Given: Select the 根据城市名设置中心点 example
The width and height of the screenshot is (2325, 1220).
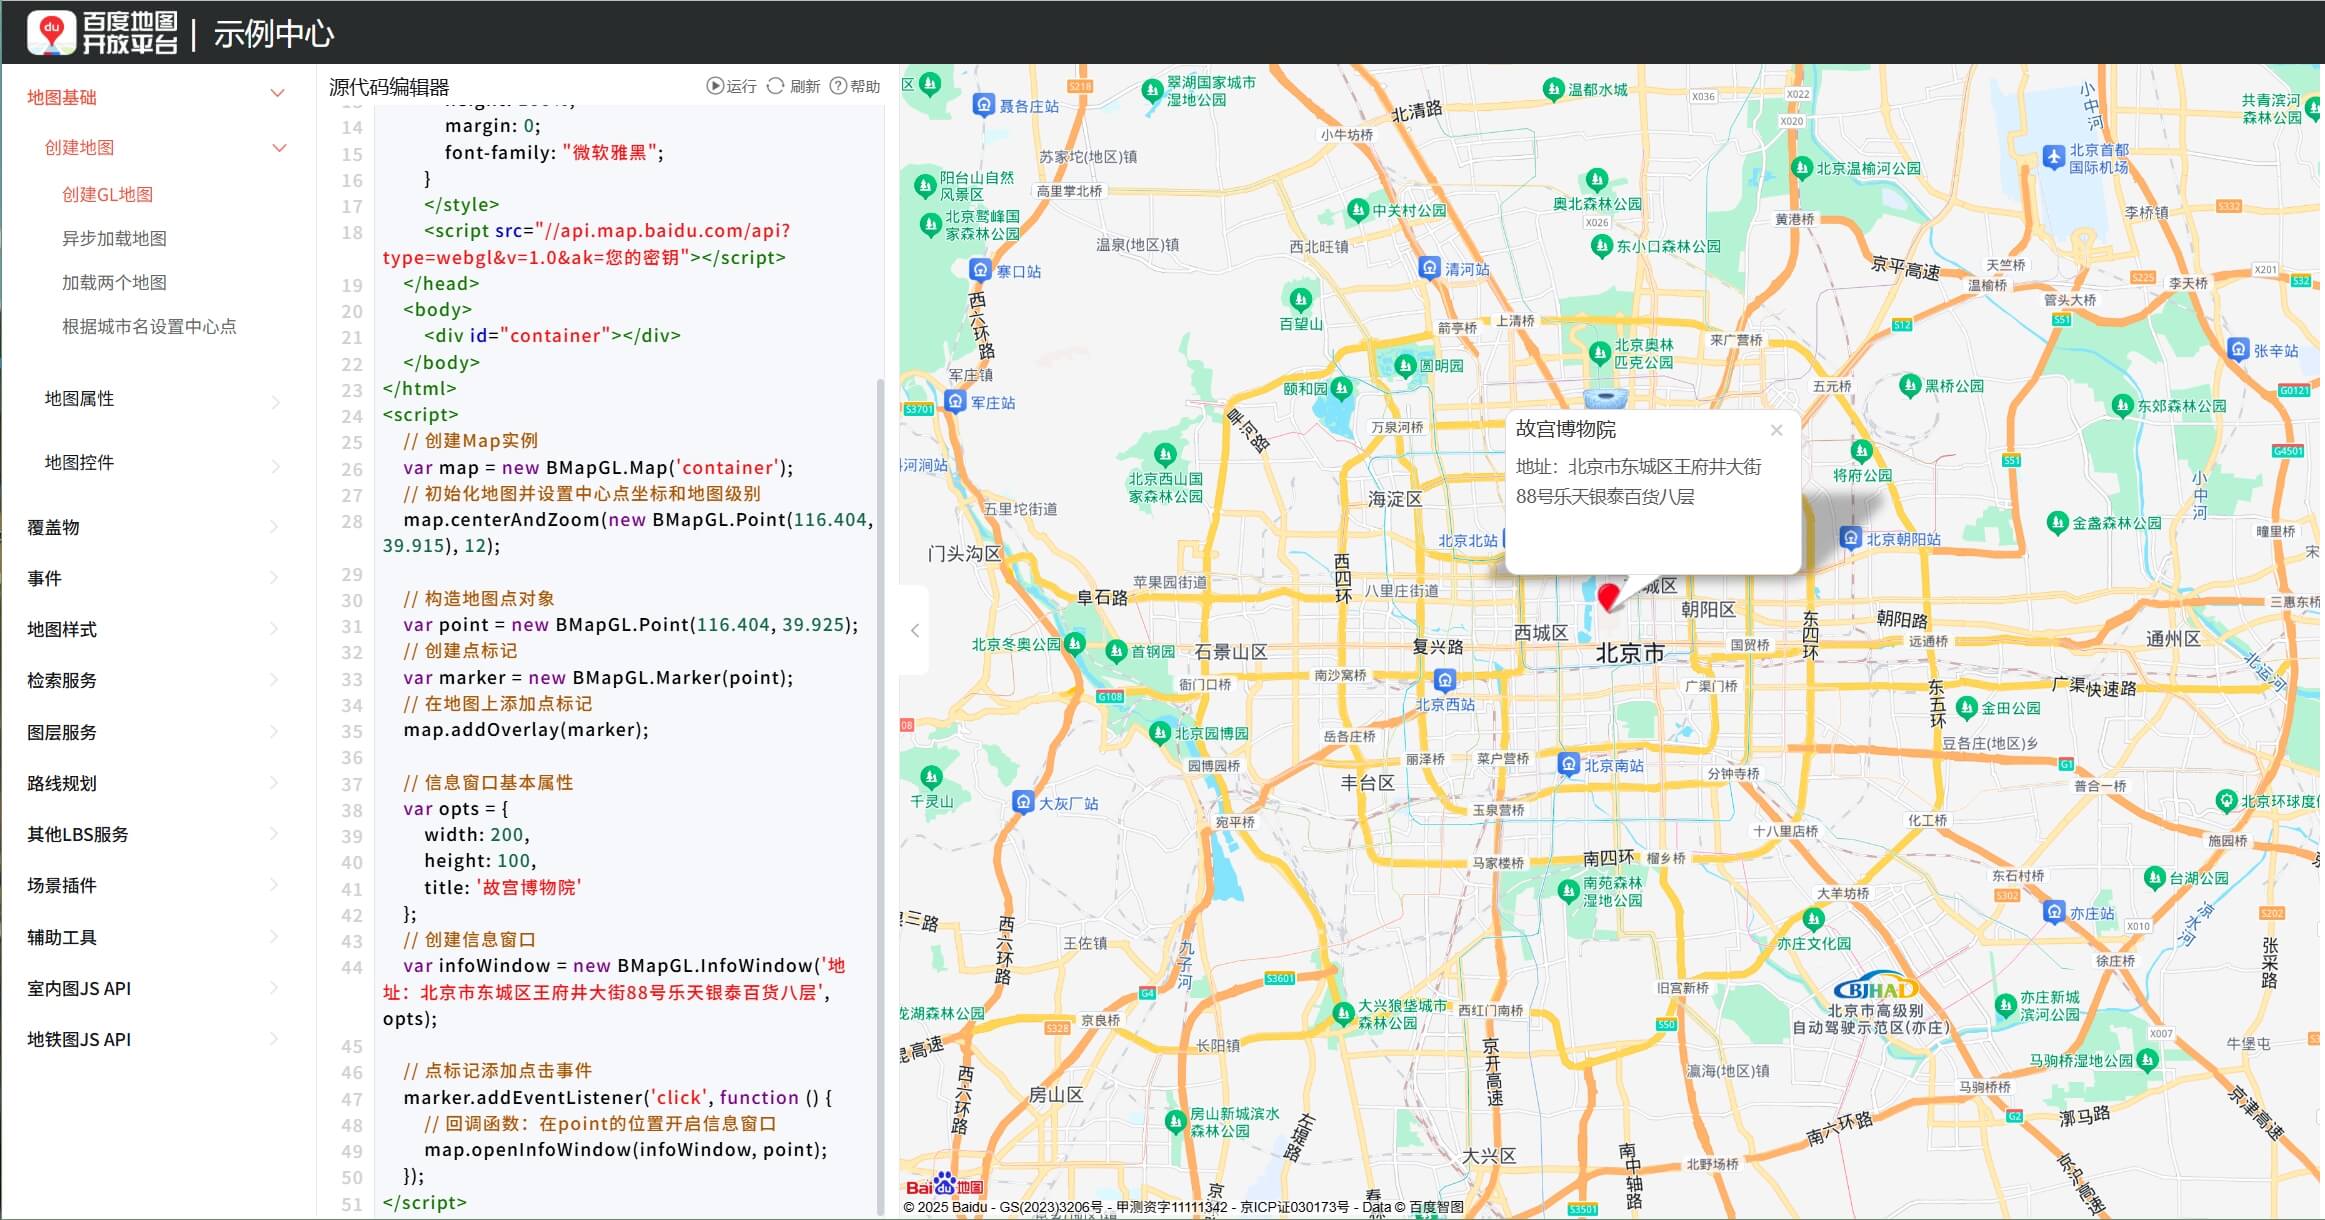Looking at the screenshot, I should (x=149, y=327).
